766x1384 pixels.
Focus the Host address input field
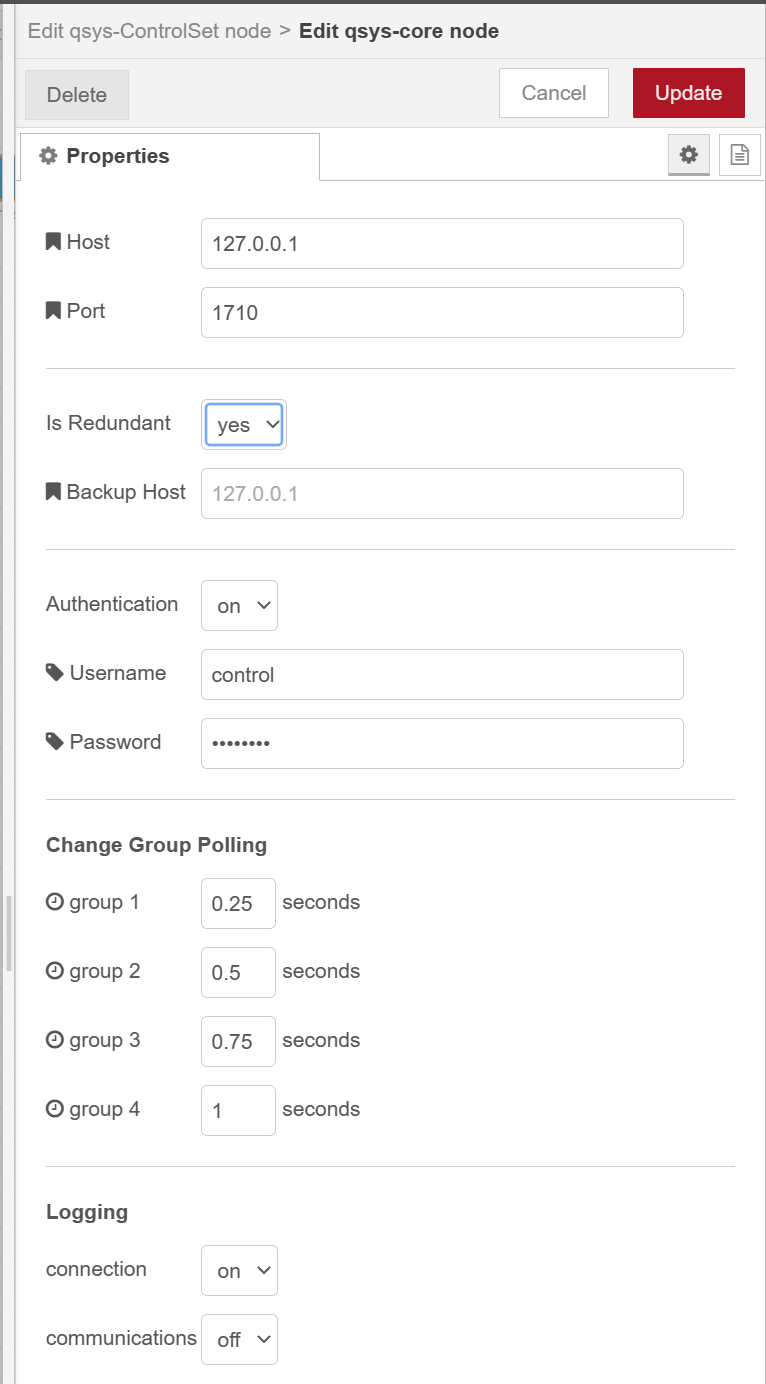point(442,244)
